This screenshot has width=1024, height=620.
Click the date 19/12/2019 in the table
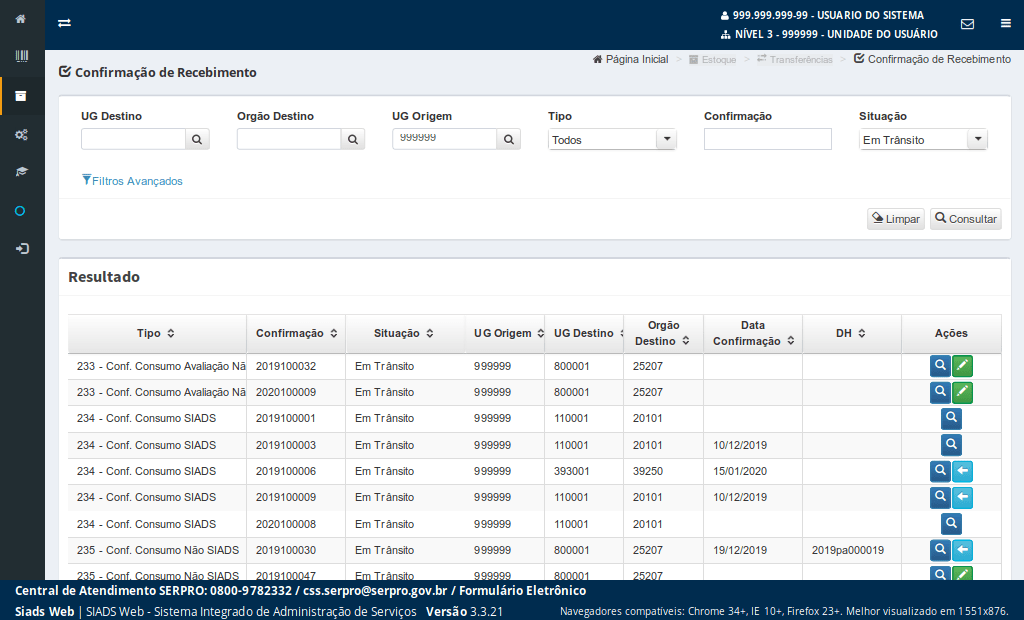pos(740,550)
